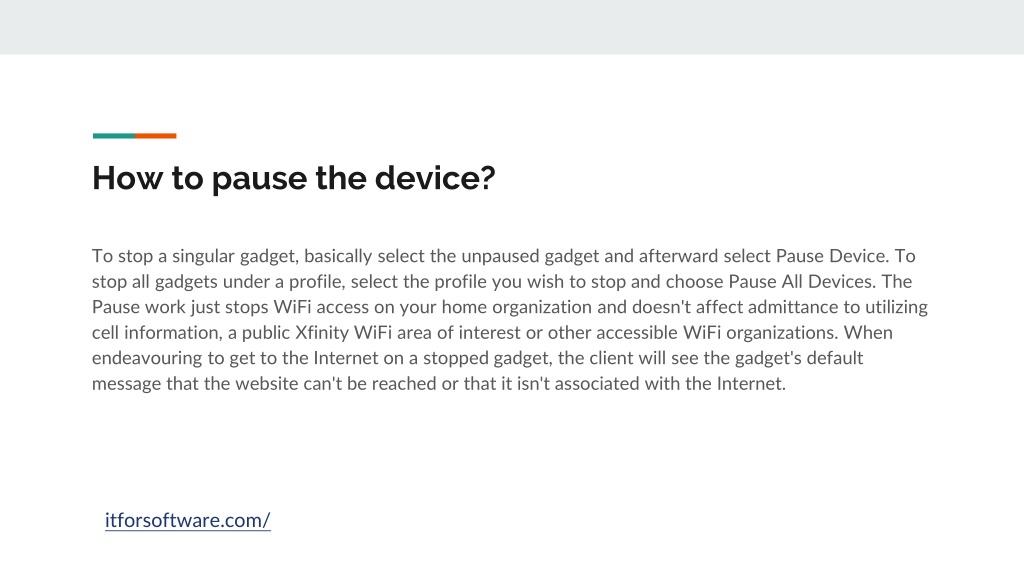Select the teal segment of accent bar
Image resolution: width=1024 pixels, height=576 pixels.
[x=114, y=136]
